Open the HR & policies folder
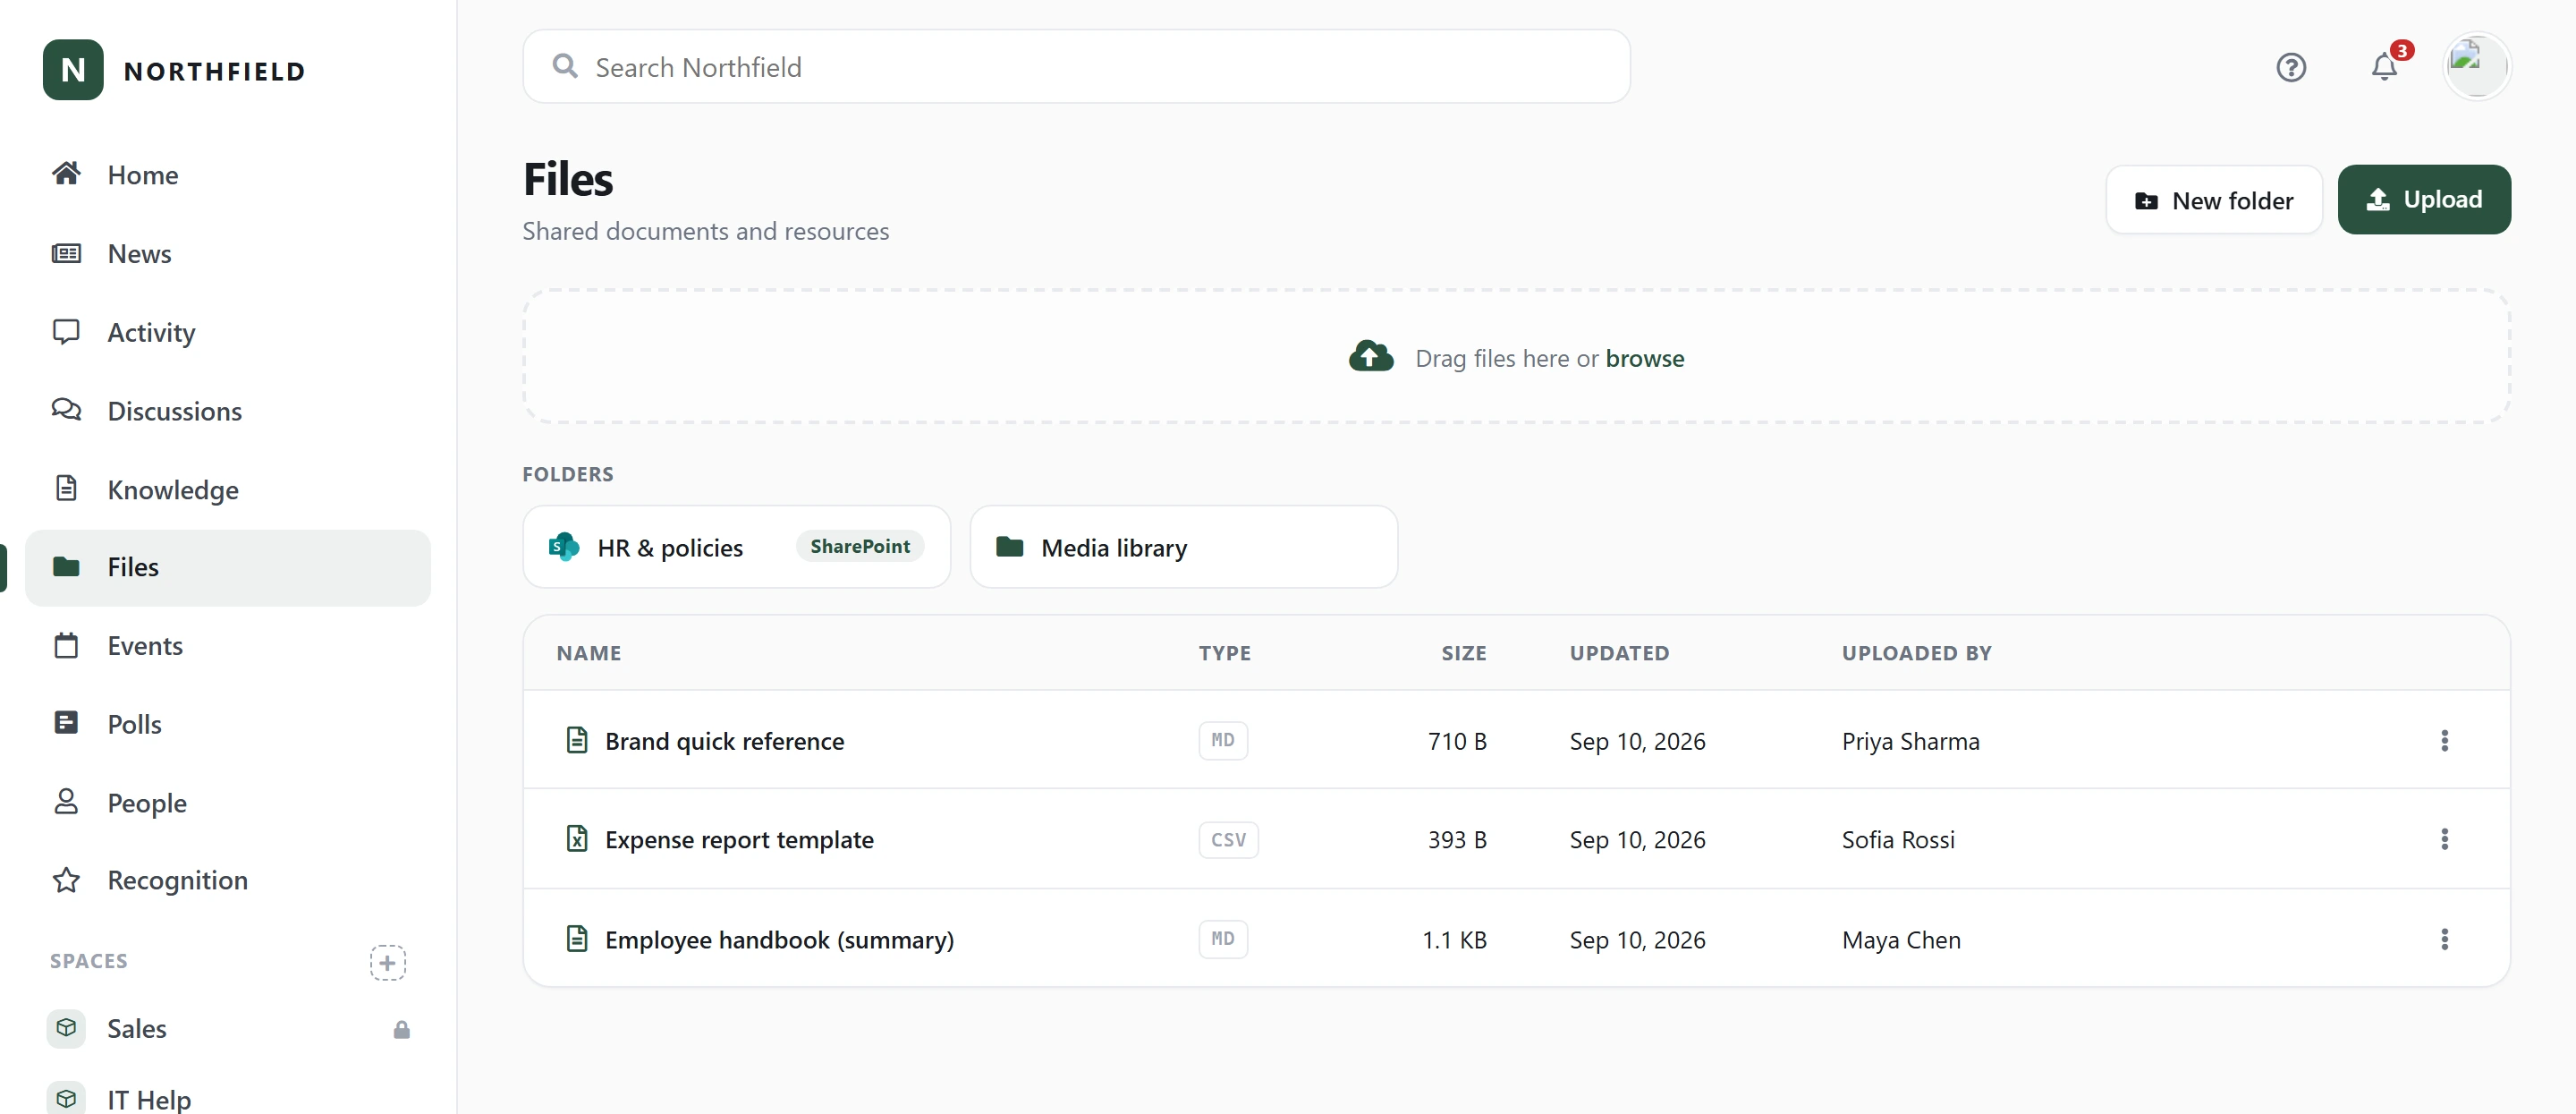 pos(736,547)
